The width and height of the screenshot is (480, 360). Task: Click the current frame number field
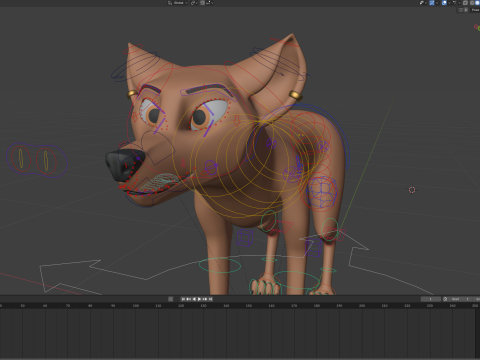pos(431,299)
